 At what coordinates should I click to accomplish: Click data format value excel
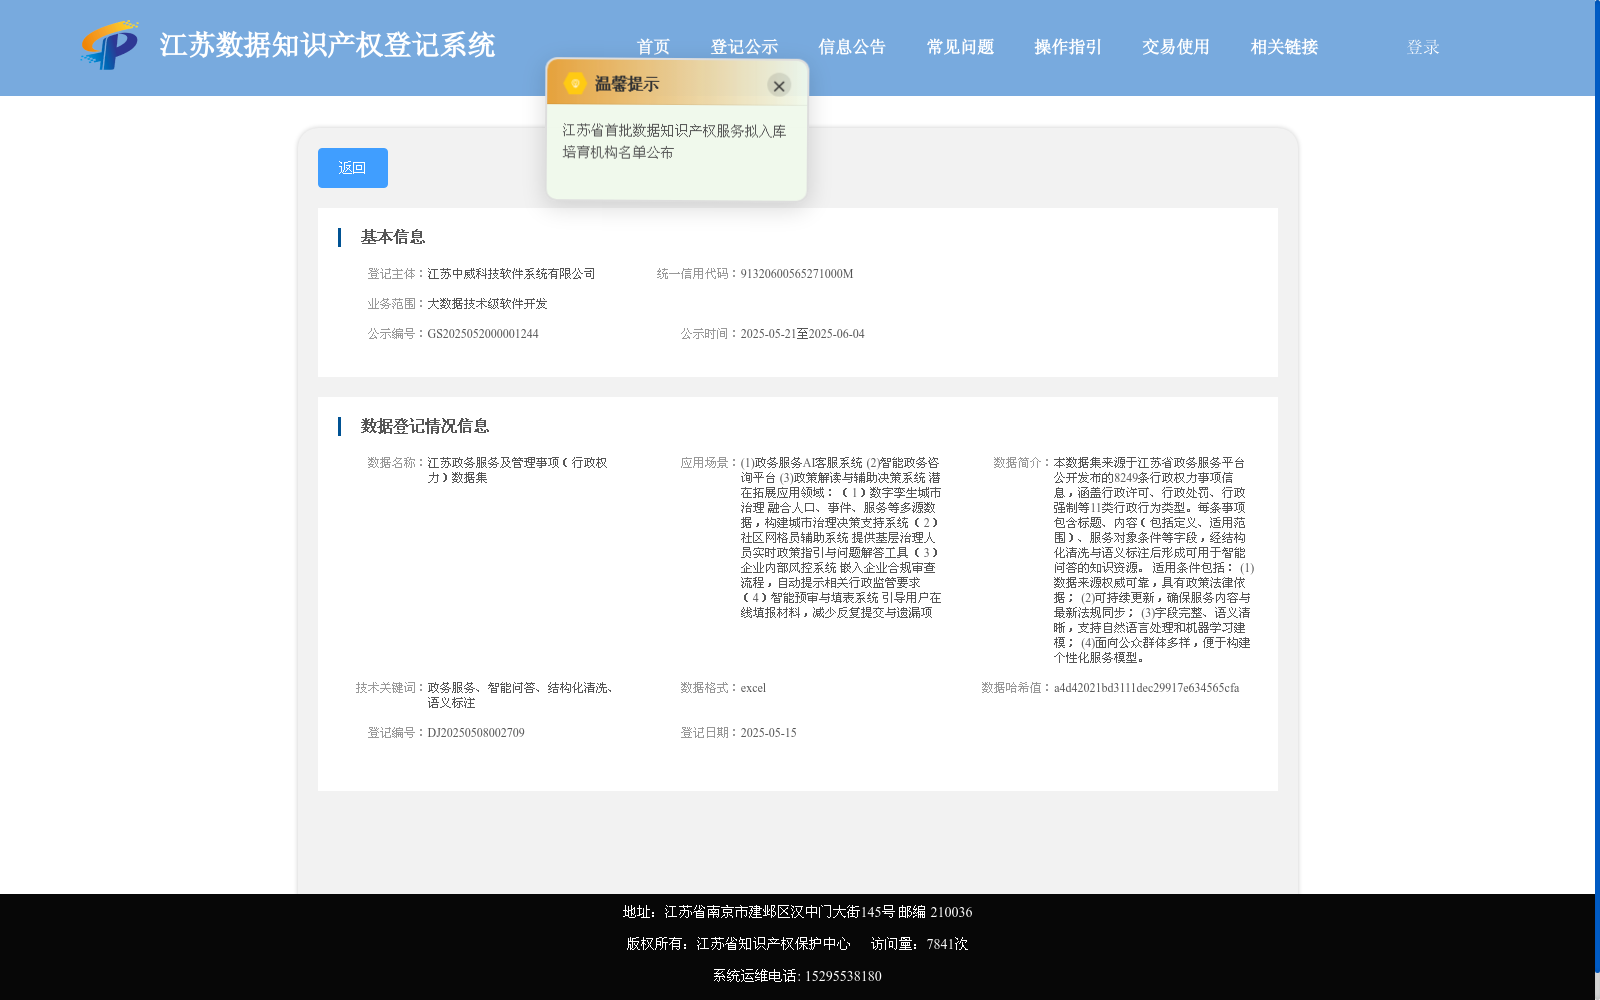pyautogui.click(x=753, y=688)
